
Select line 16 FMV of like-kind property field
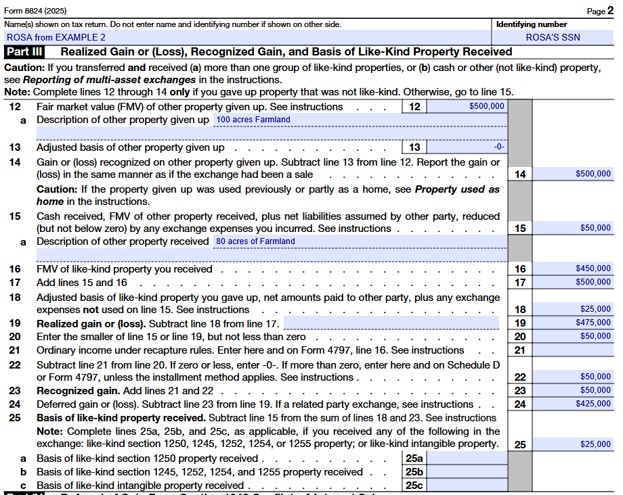tap(573, 269)
